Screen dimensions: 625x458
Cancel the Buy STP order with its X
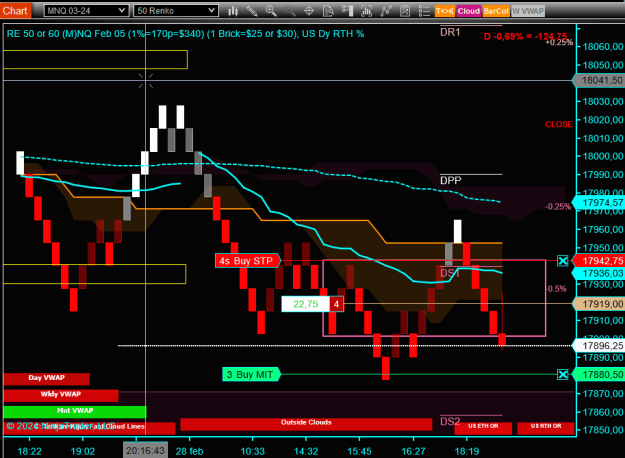[562, 261]
